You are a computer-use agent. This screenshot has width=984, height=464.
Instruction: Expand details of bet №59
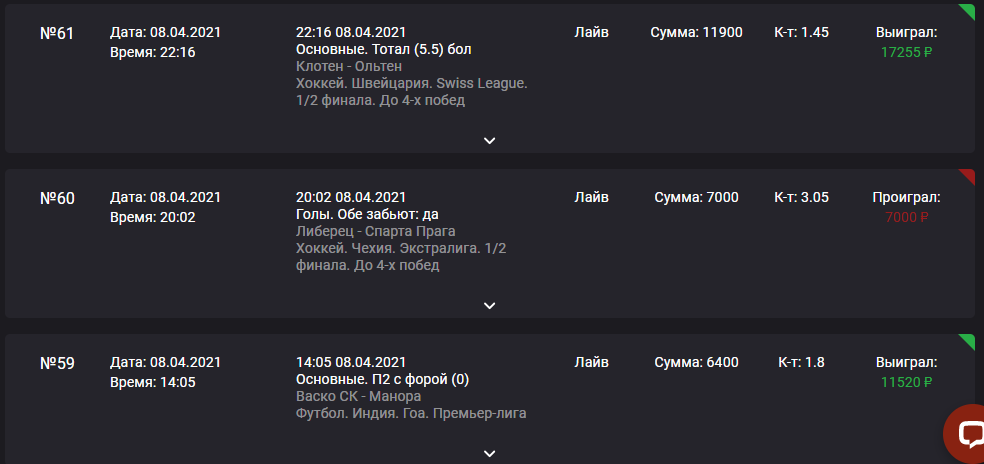tap(489, 453)
